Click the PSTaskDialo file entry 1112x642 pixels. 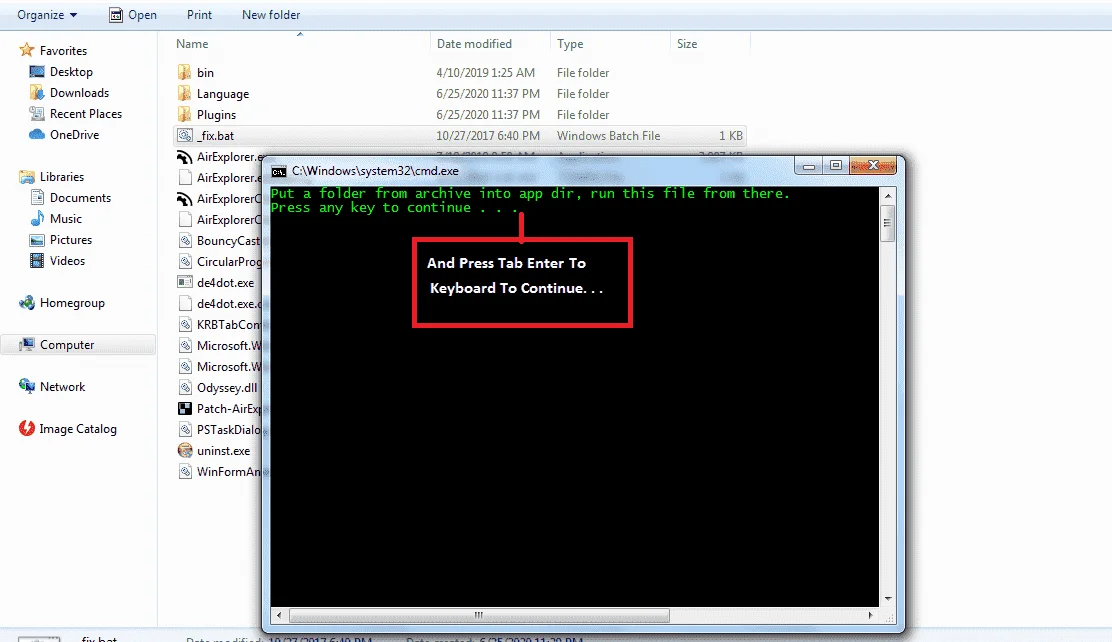(x=228, y=430)
